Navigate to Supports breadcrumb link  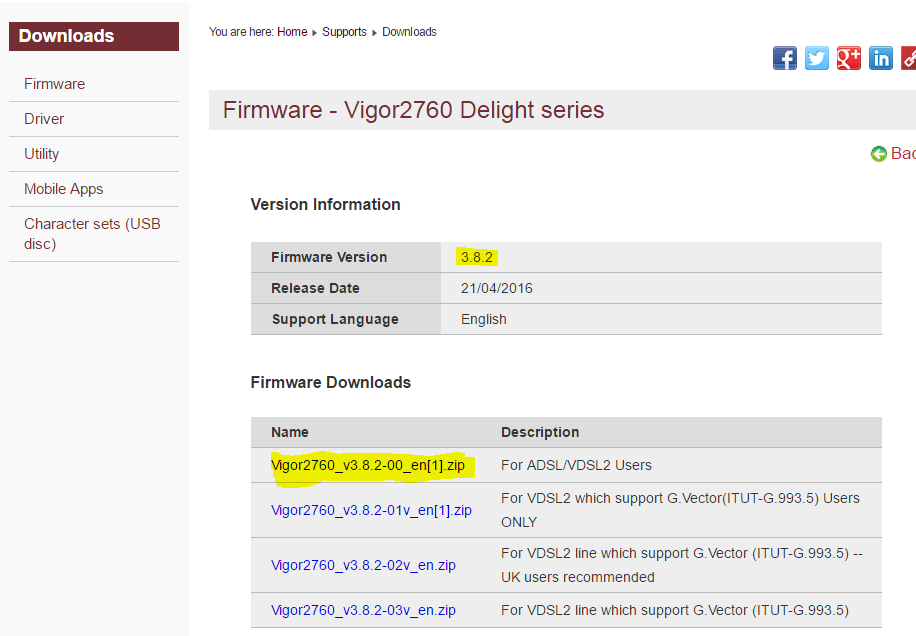point(344,32)
